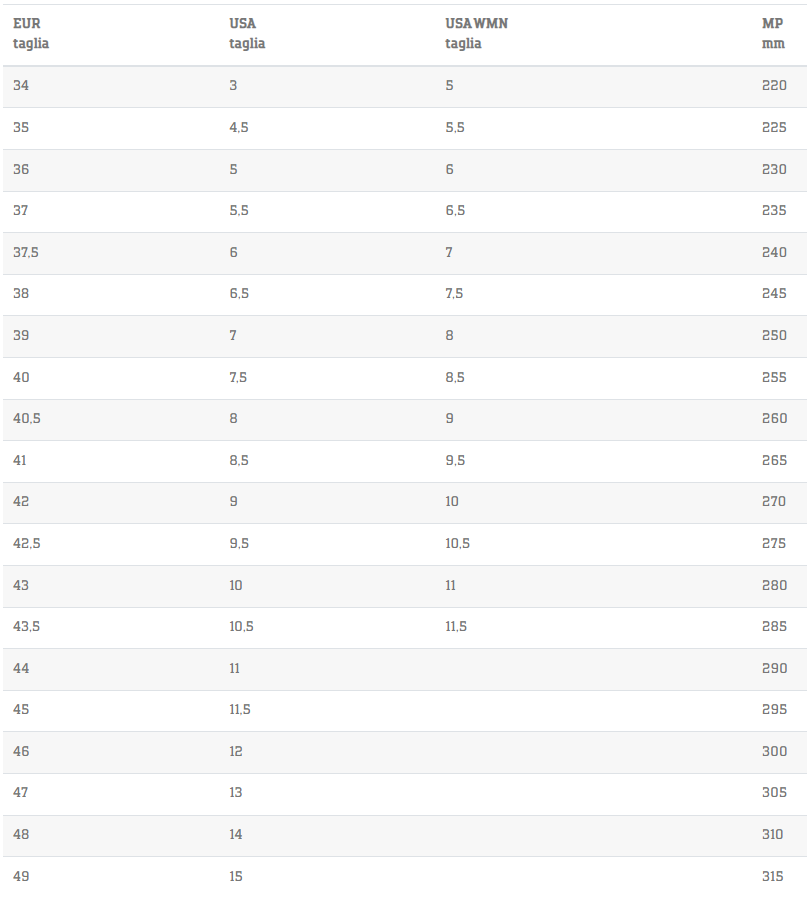The image size is (807, 897).
Task: Select the 245 mm MP value
Action: coord(774,294)
